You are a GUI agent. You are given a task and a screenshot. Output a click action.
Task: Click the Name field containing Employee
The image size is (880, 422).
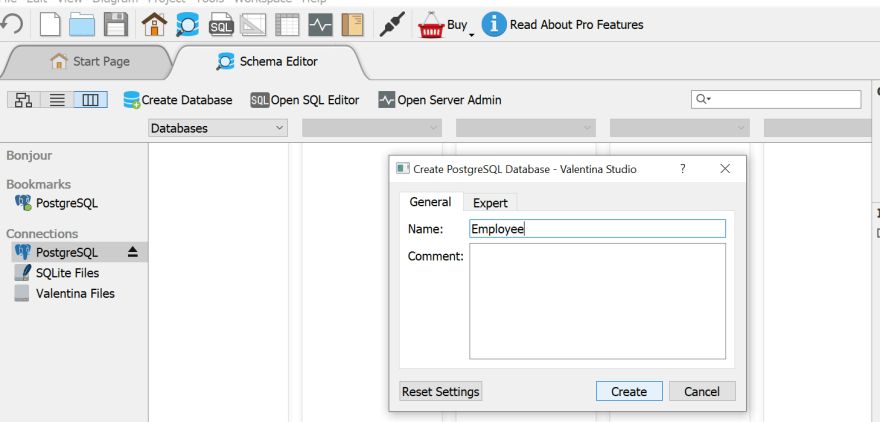597,229
